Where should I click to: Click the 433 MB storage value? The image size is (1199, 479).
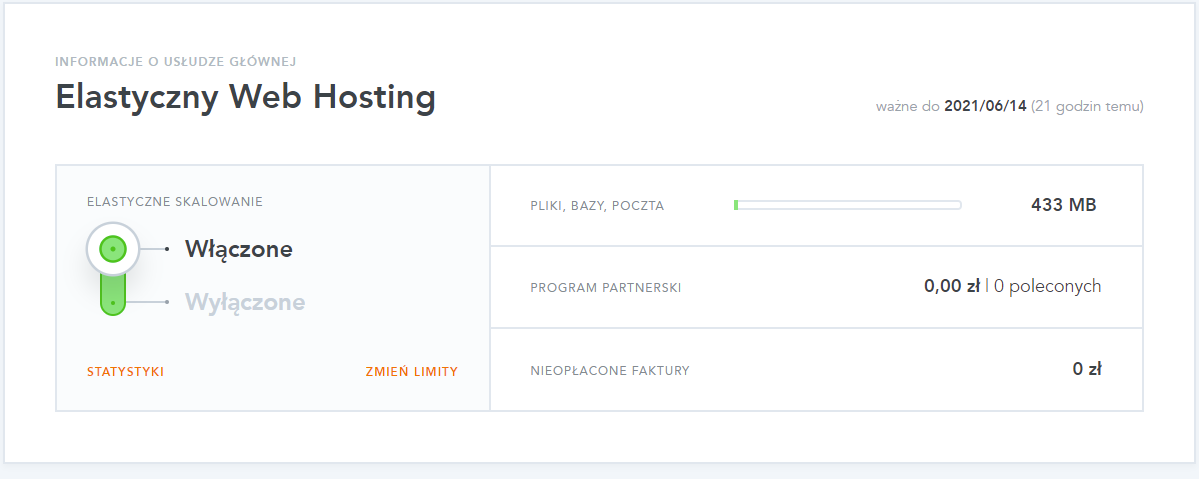click(1064, 205)
